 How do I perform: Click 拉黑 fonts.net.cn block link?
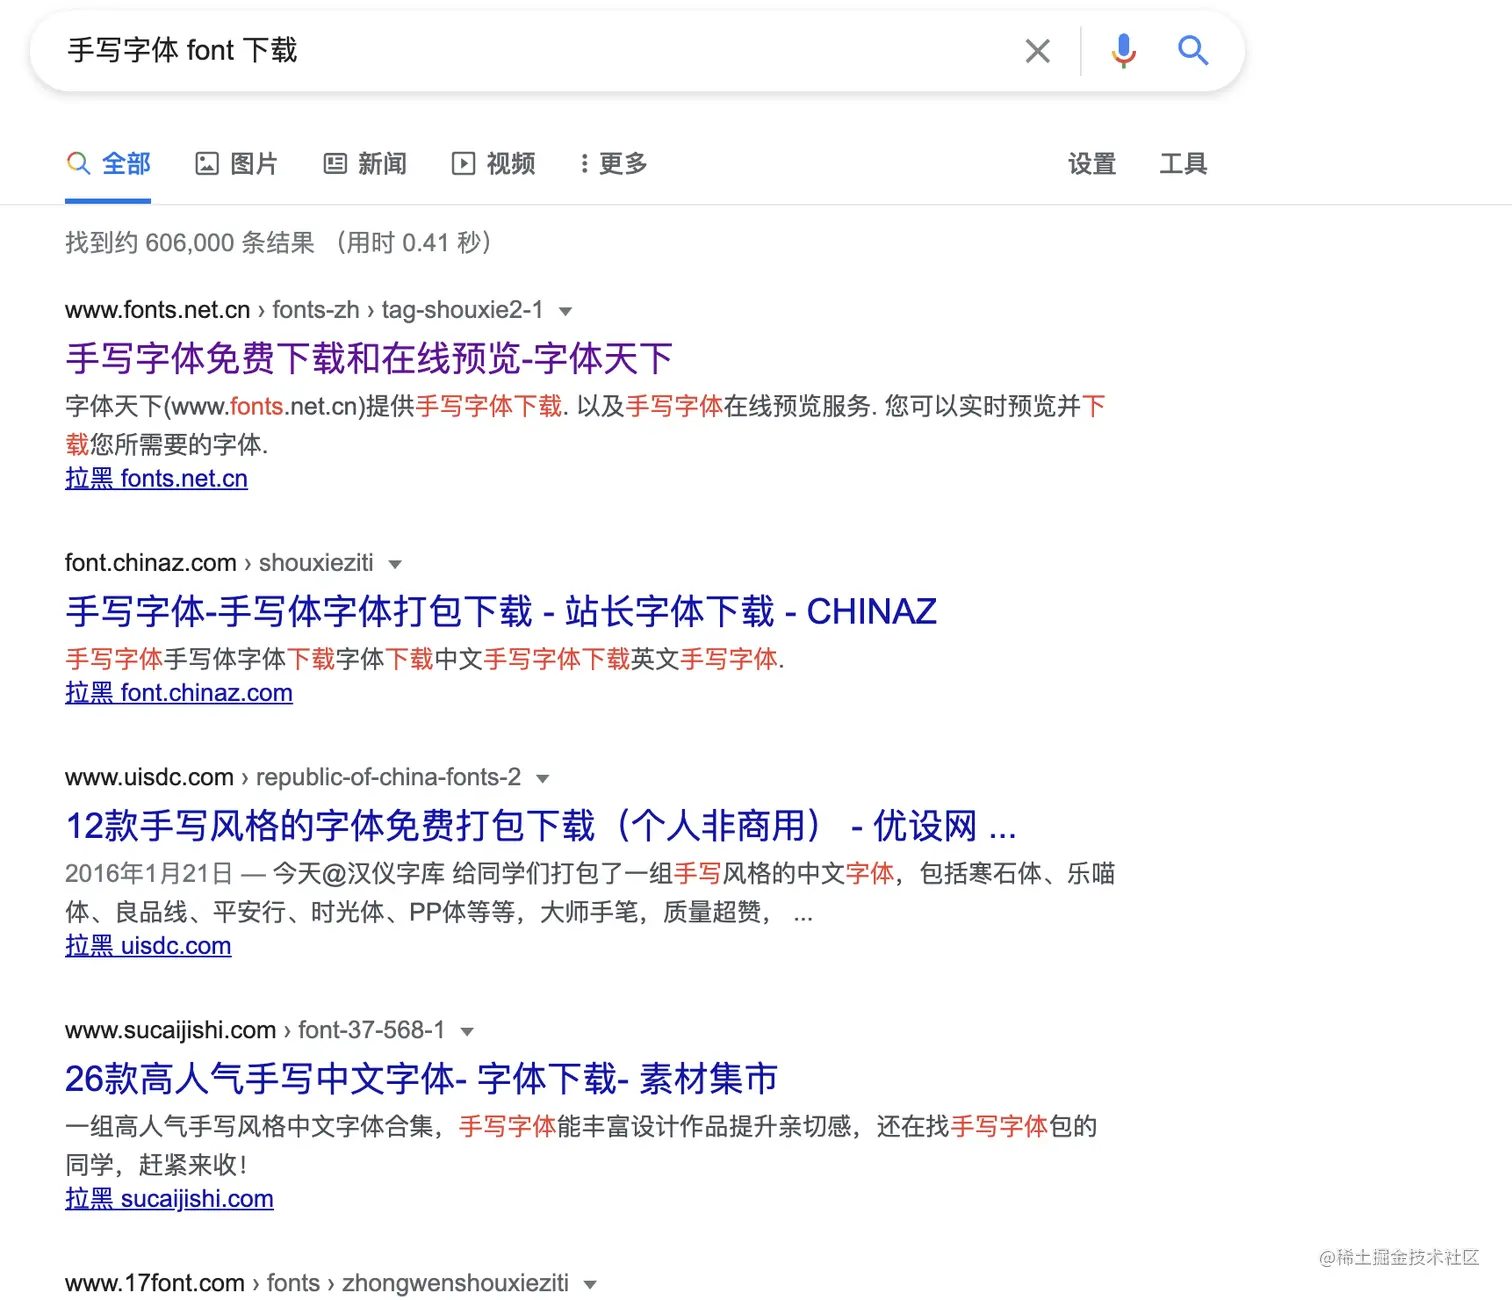pos(156,479)
